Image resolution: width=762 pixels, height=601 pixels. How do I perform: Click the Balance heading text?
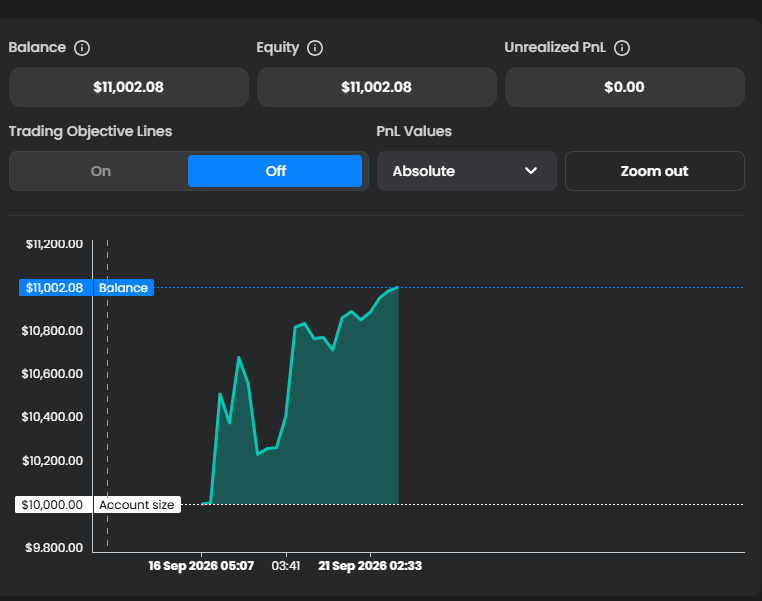tap(37, 47)
